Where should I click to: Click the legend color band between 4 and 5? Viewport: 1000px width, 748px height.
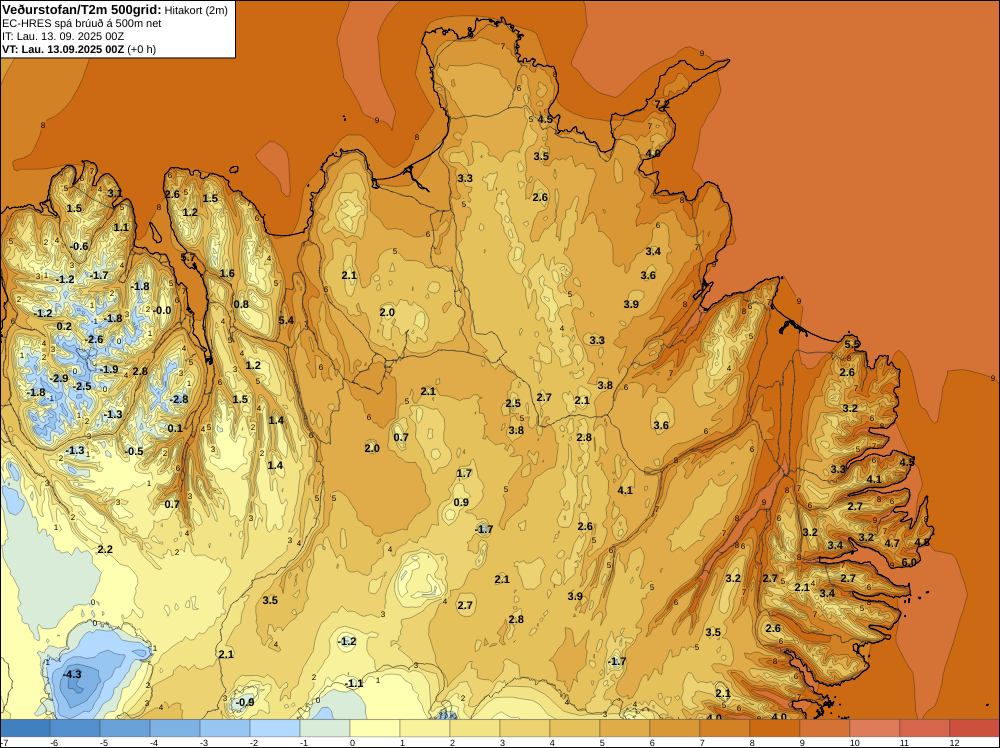[575, 728]
